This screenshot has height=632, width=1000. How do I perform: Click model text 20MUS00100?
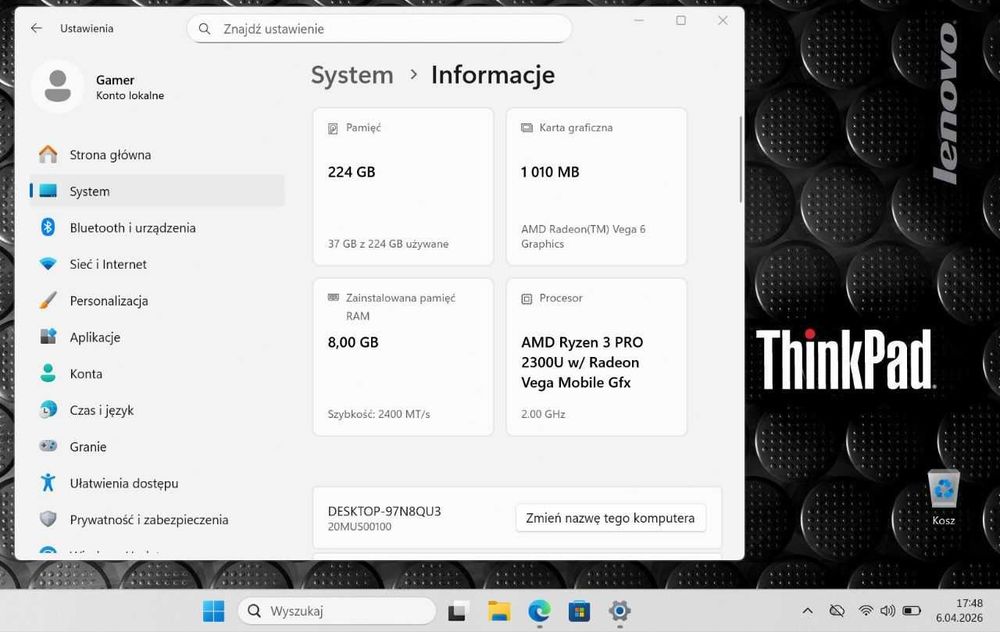point(360,527)
